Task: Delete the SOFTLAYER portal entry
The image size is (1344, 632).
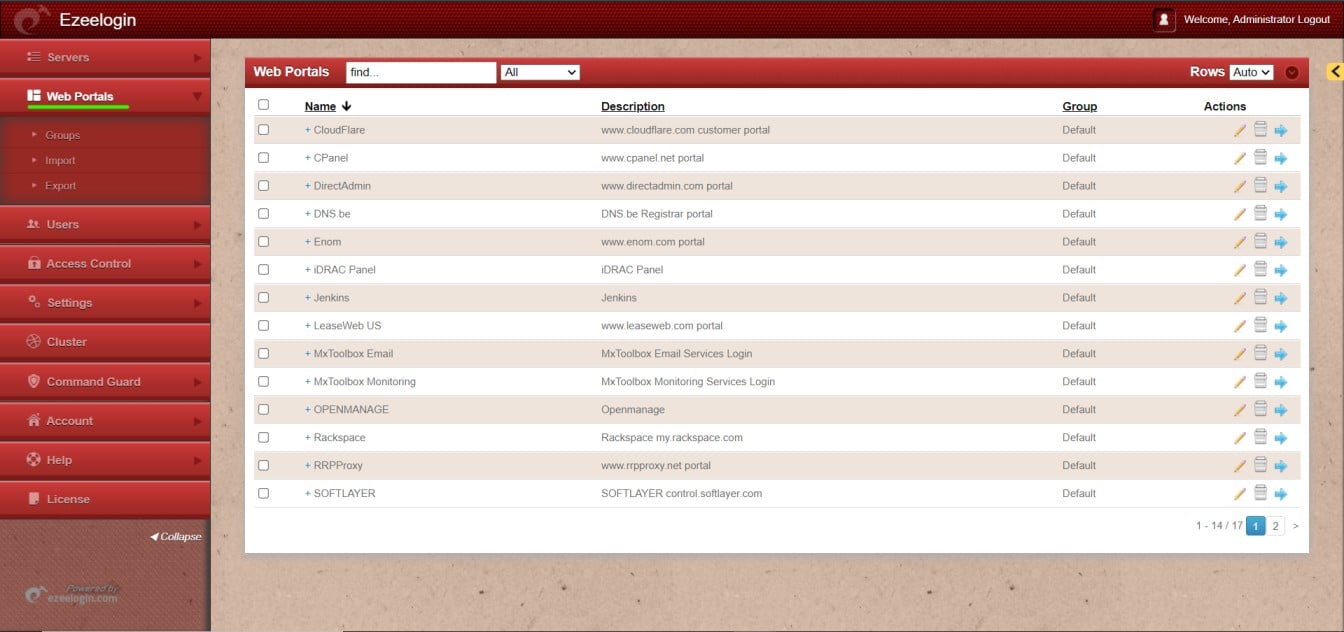Action: coord(1260,493)
